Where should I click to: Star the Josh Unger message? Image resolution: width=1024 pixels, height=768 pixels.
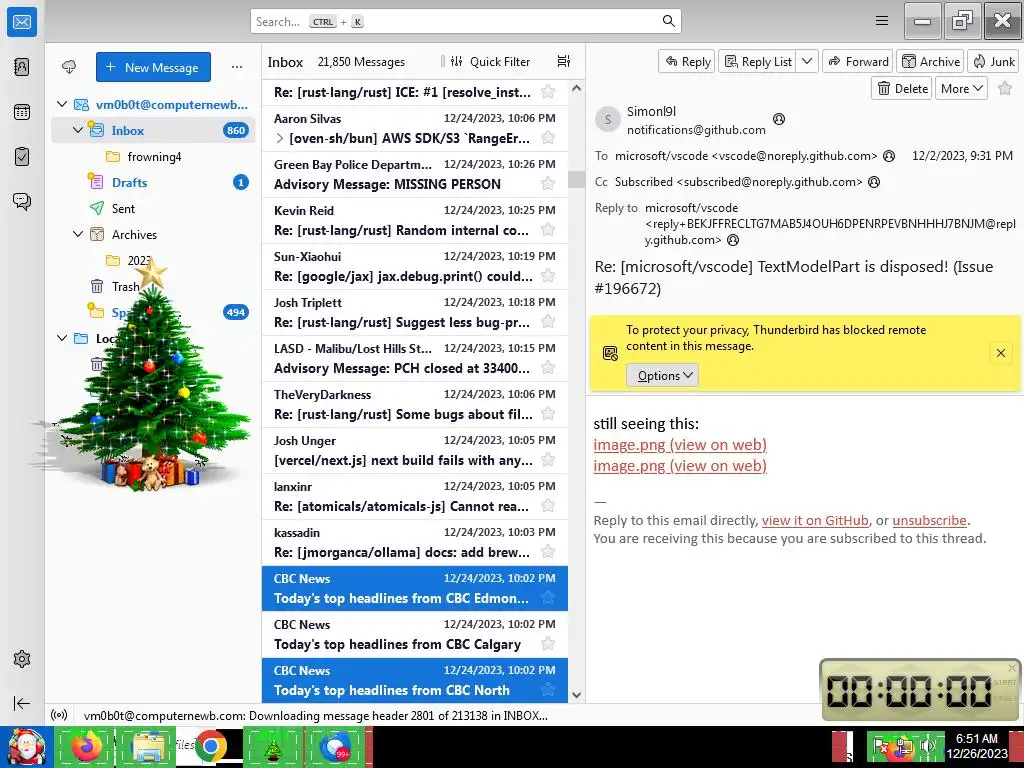(548, 460)
